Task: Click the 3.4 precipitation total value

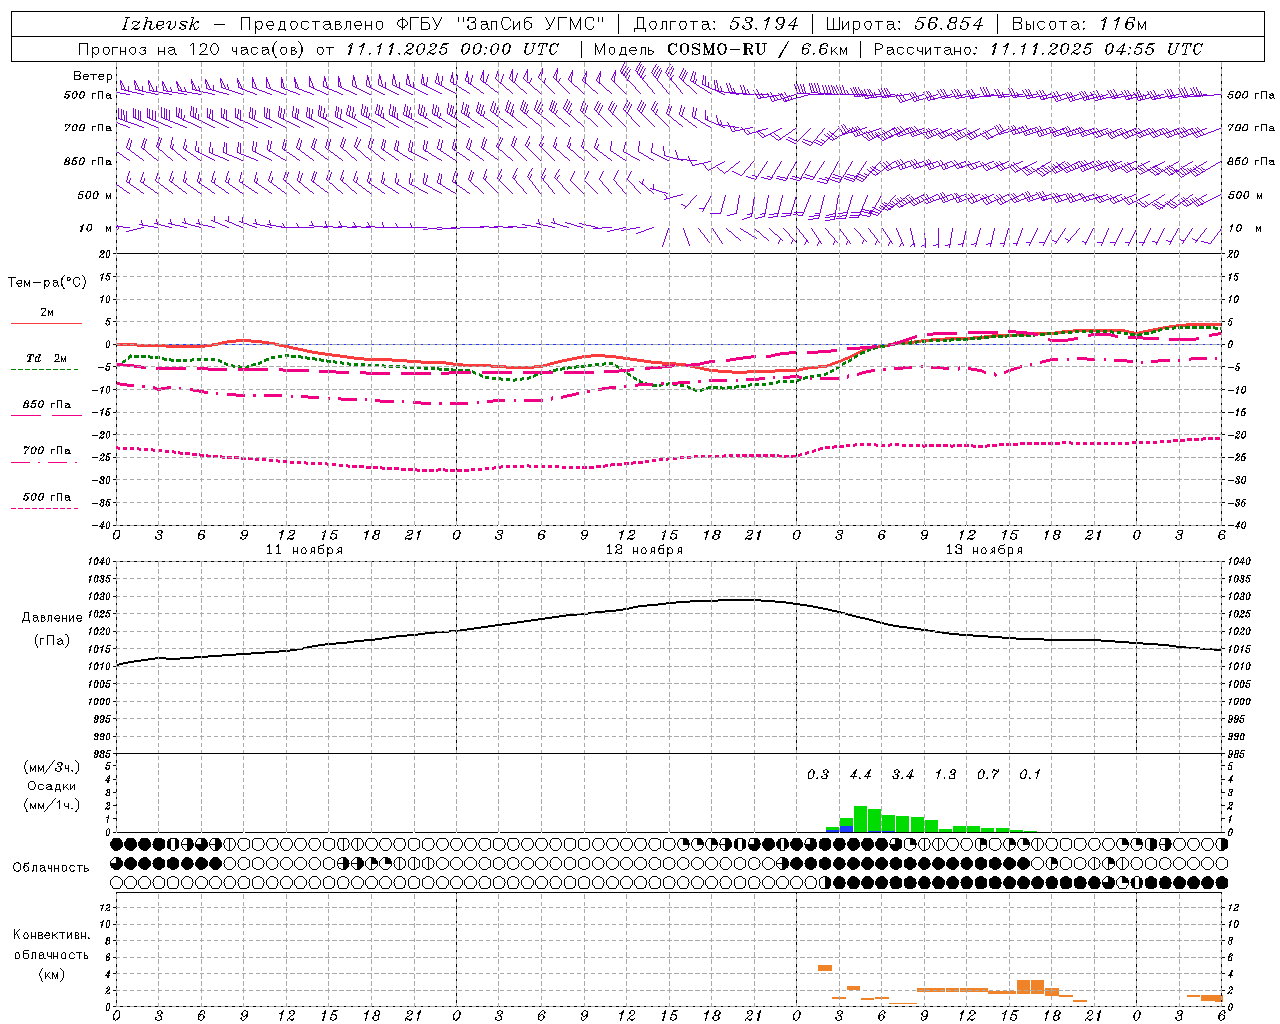Action: pyautogui.click(x=903, y=774)
